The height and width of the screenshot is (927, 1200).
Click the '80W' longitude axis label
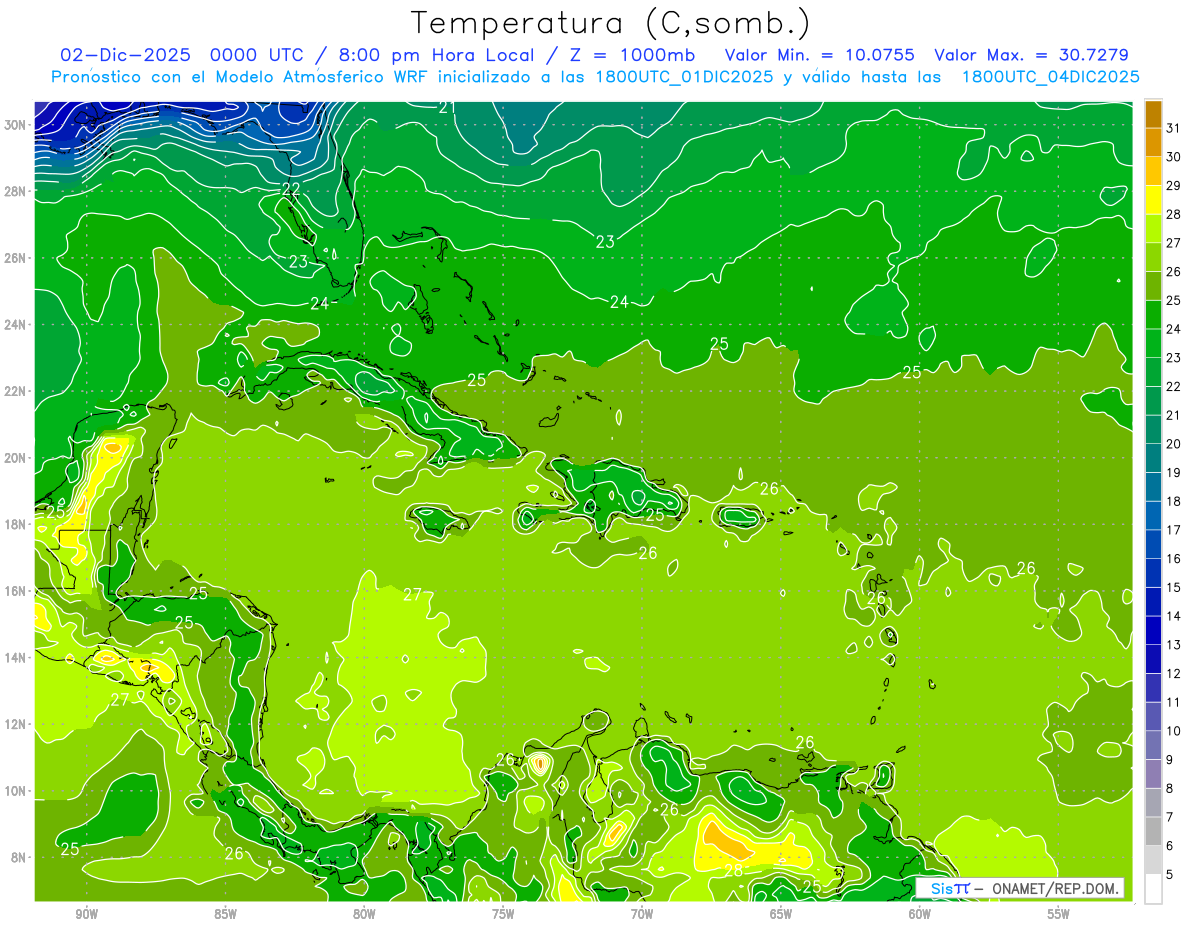coord(364,913)
